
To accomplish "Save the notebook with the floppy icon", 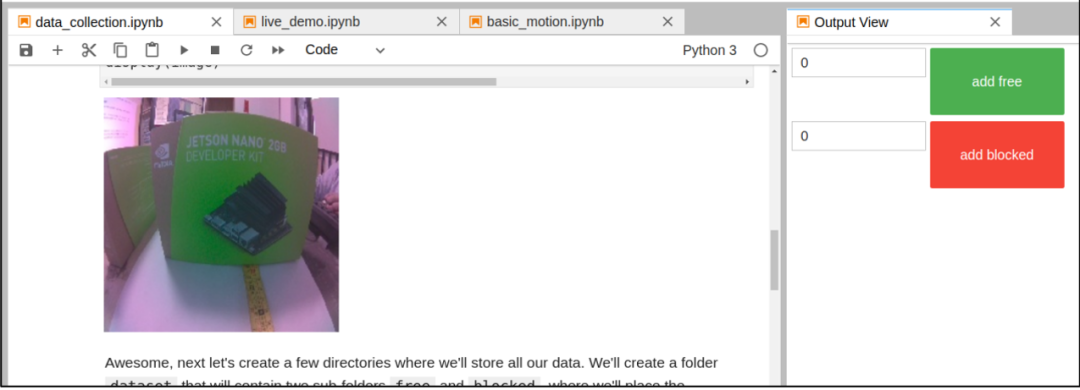I will 26,50.
